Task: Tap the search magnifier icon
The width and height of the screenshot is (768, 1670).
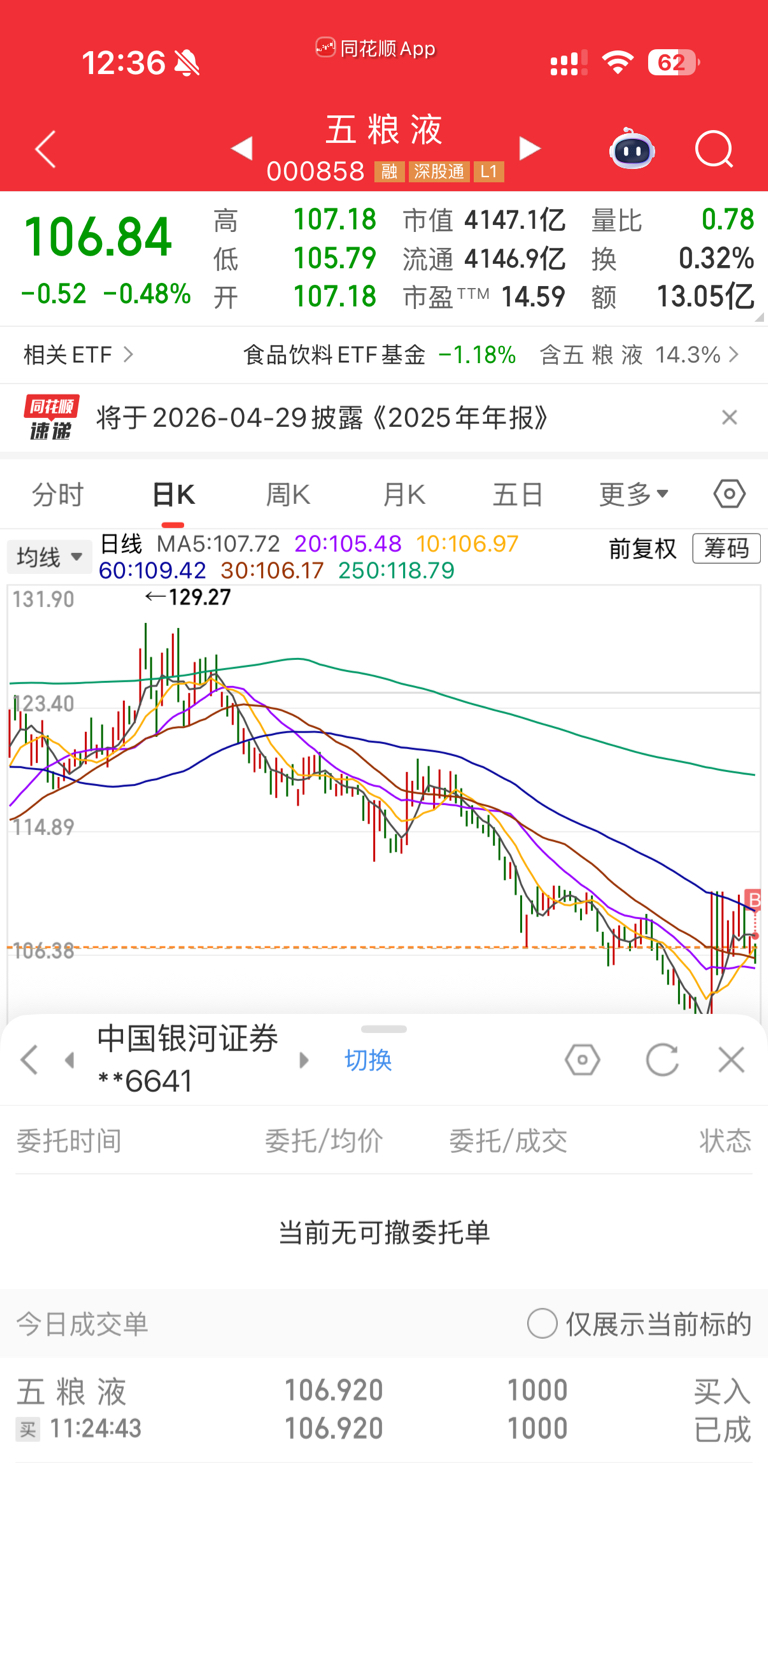Action: tap(714, 150)
